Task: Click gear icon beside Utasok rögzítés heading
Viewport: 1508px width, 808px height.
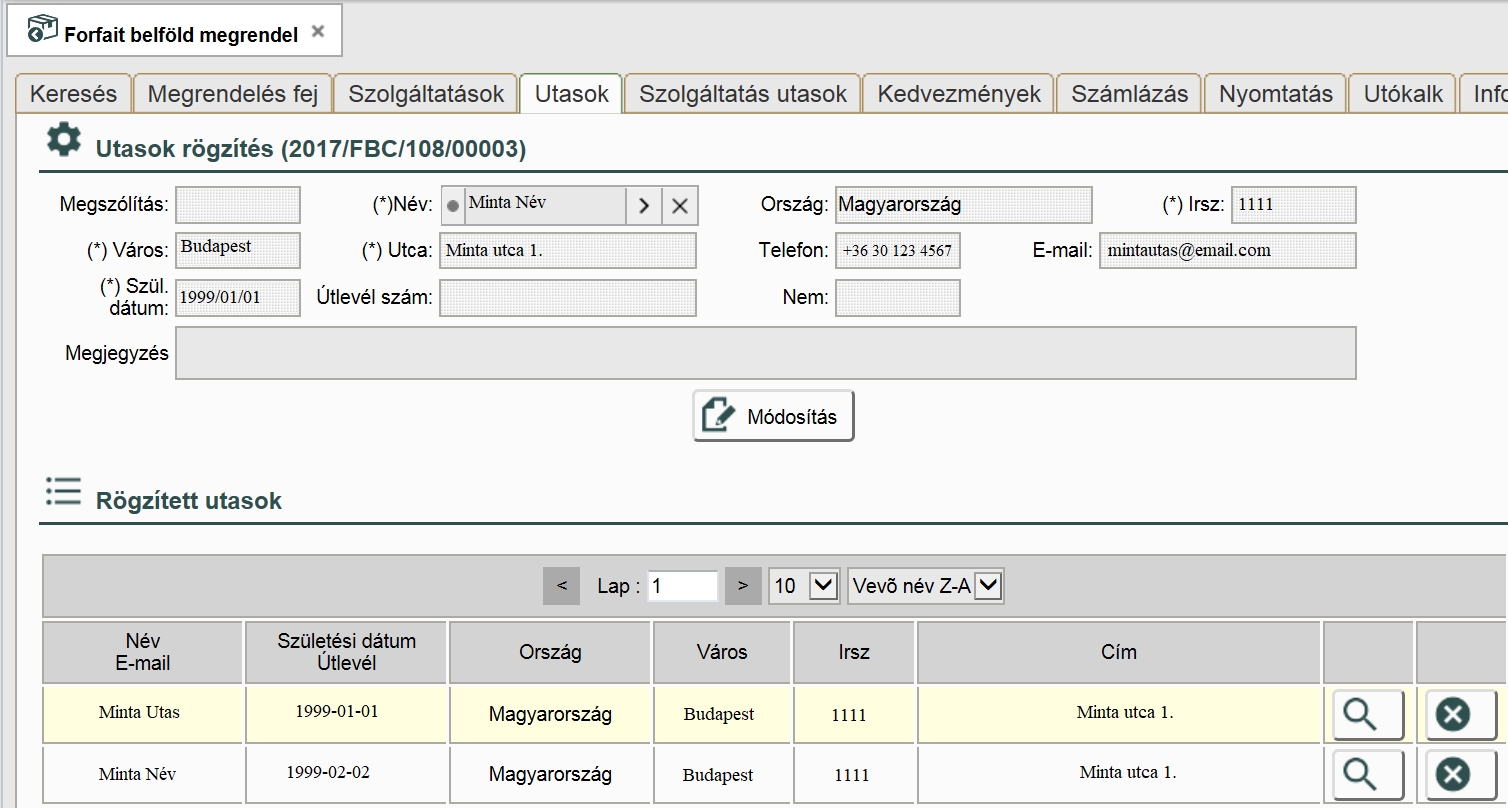Action: click(64, 141)
